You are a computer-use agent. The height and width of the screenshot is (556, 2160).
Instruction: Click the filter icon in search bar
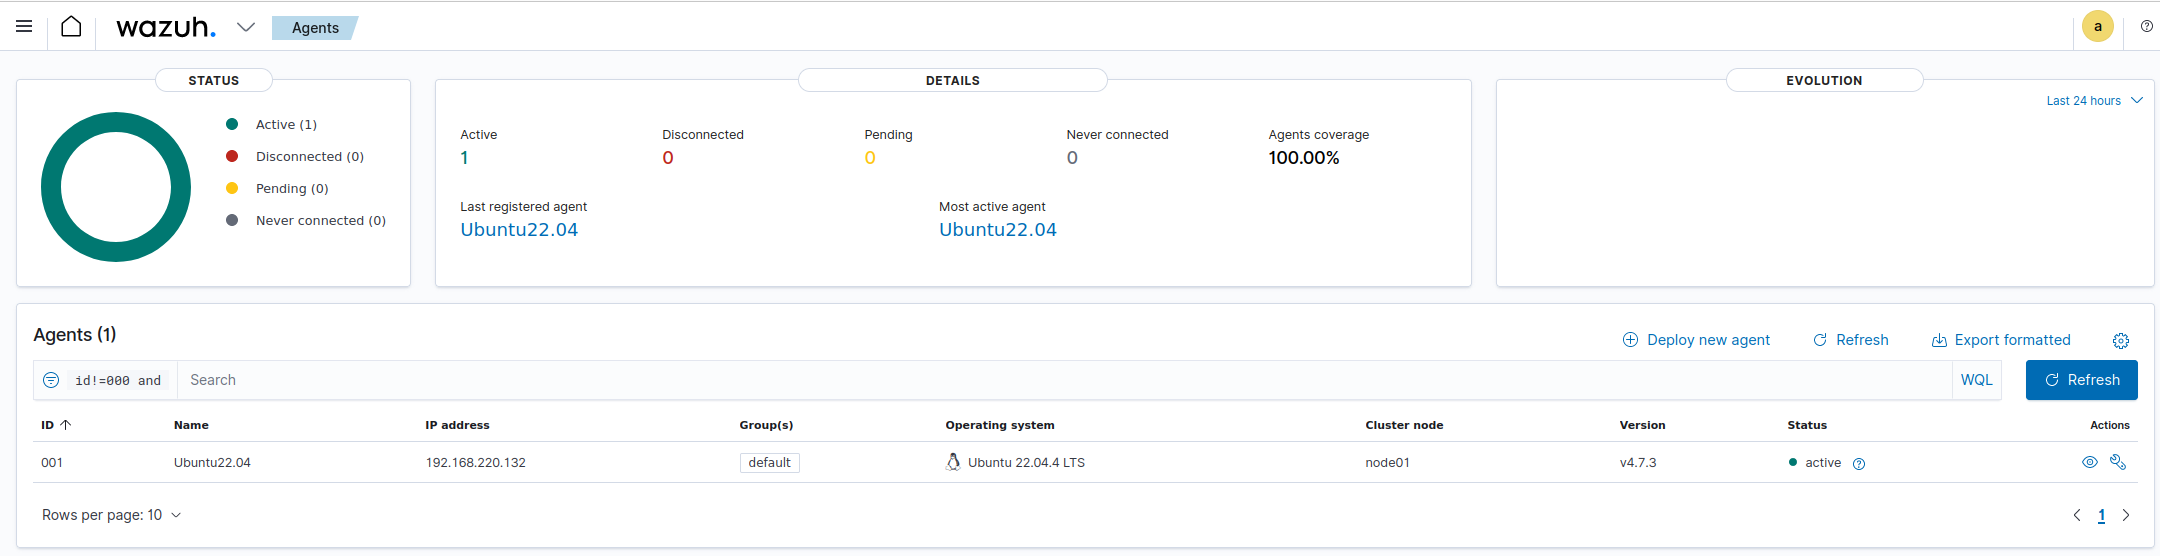[x=51, y=380]
